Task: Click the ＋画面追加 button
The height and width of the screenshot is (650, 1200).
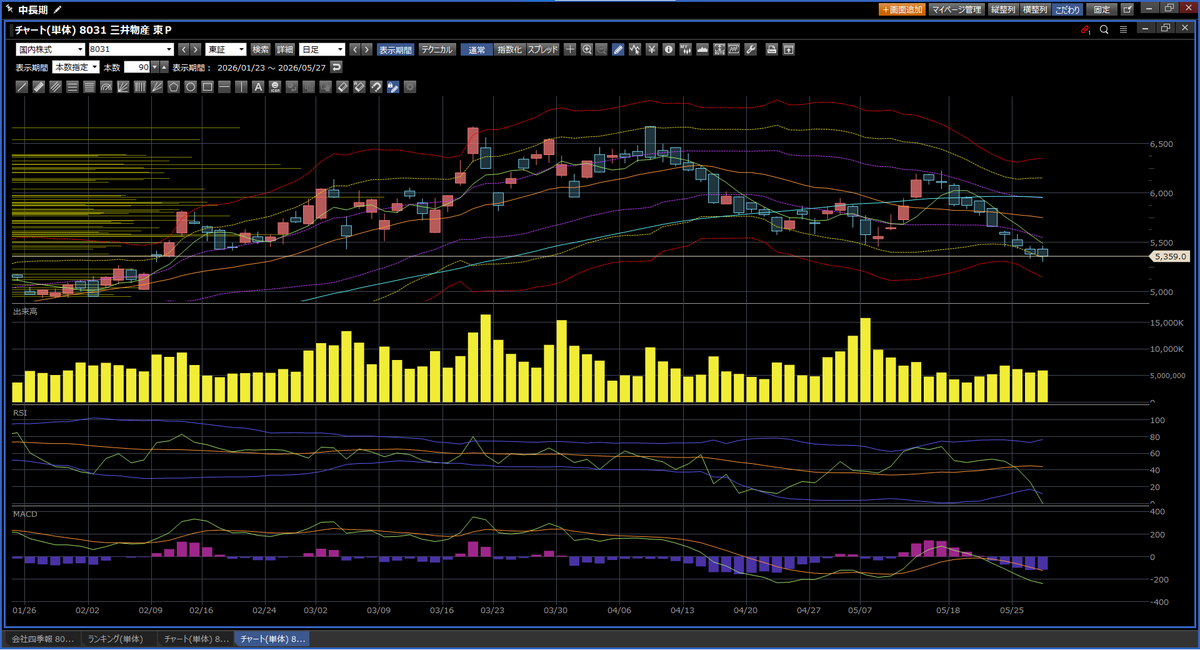Action: (x=902, y=9)
